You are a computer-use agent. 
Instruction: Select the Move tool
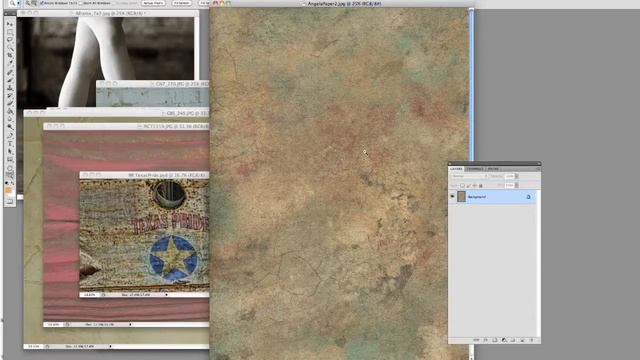9,24
